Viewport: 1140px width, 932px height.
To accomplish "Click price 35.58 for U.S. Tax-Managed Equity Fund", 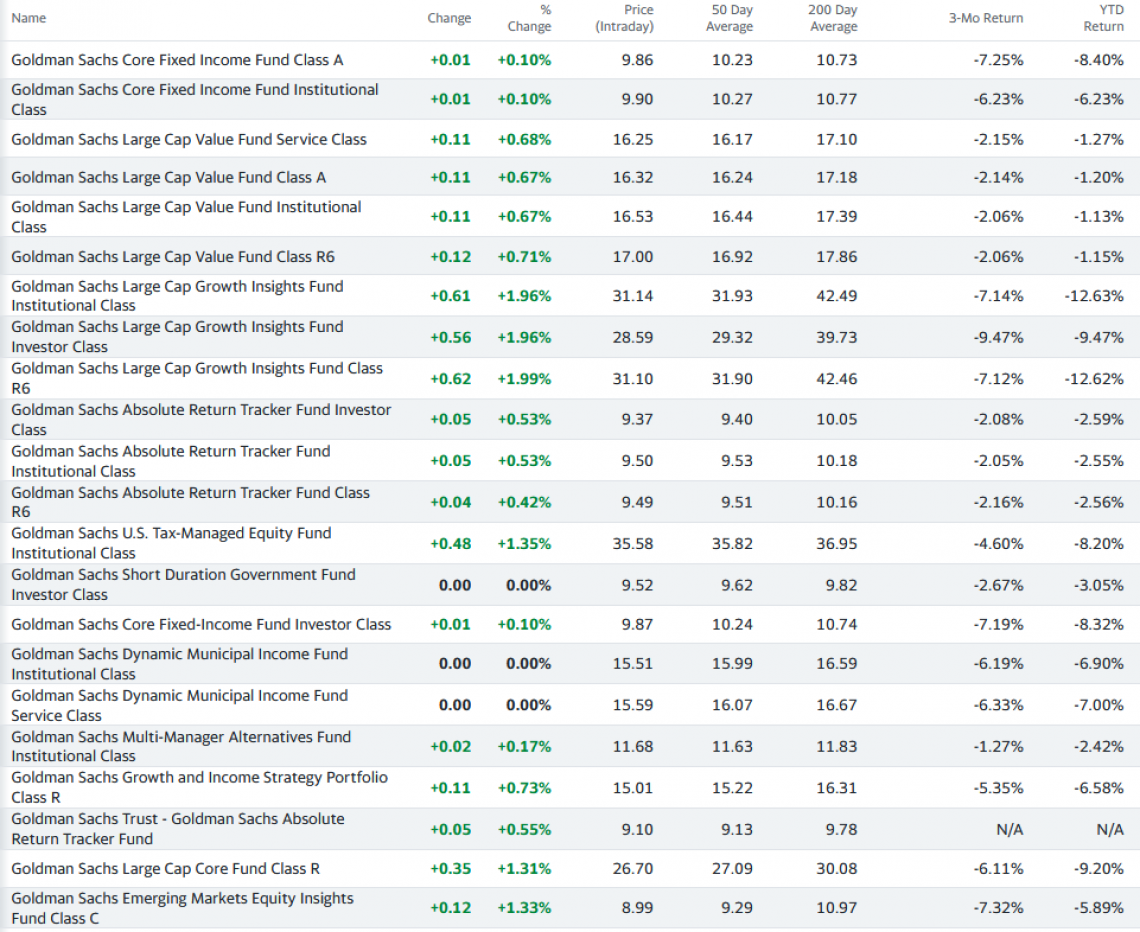I will 633,544.
